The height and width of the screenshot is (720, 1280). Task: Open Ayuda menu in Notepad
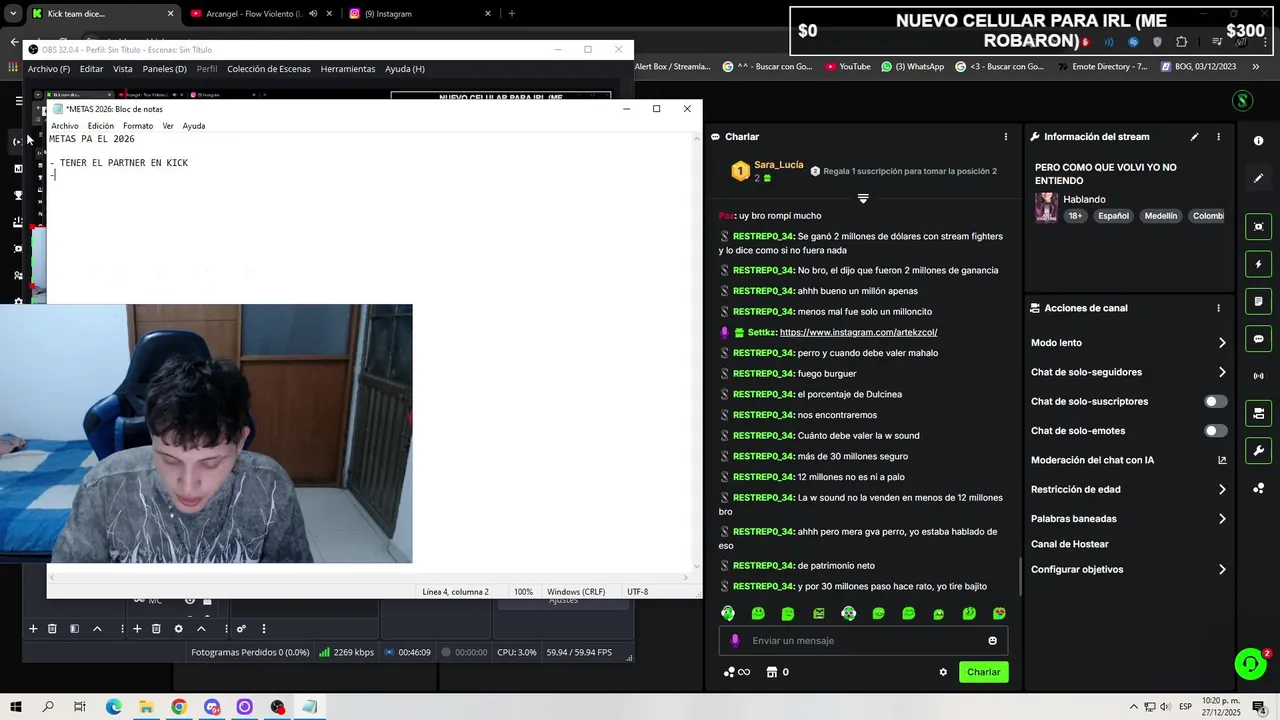194,126
